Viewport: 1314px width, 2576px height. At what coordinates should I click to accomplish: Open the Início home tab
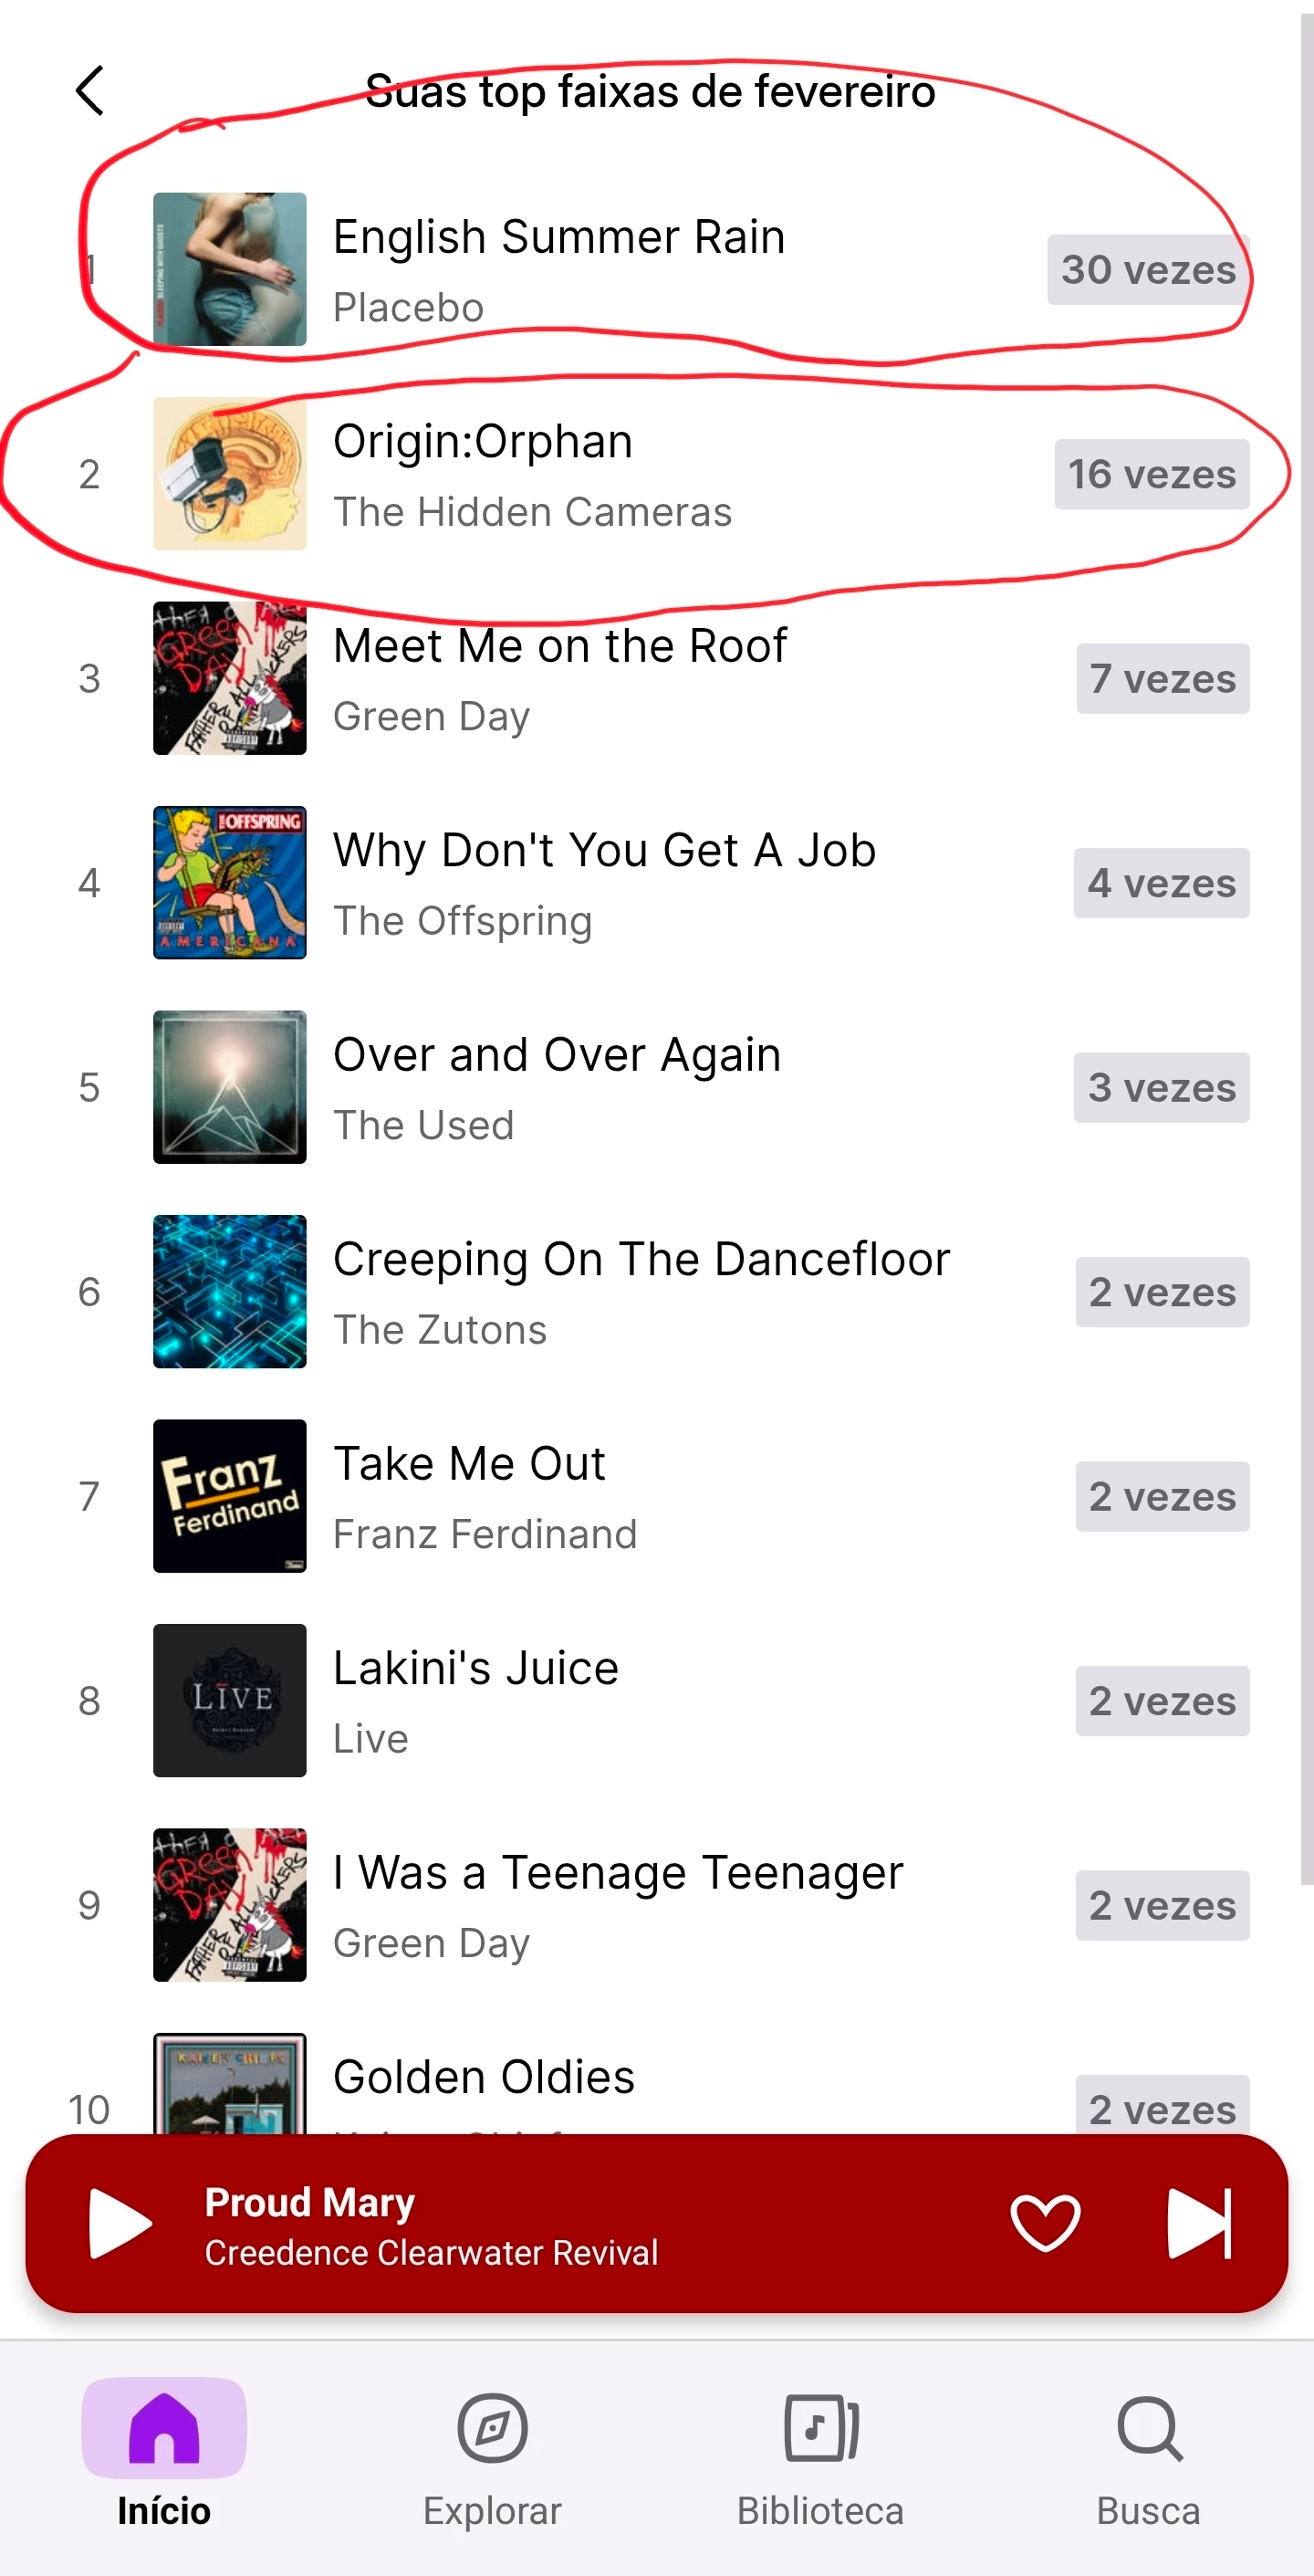click(x=164, y=2452)
